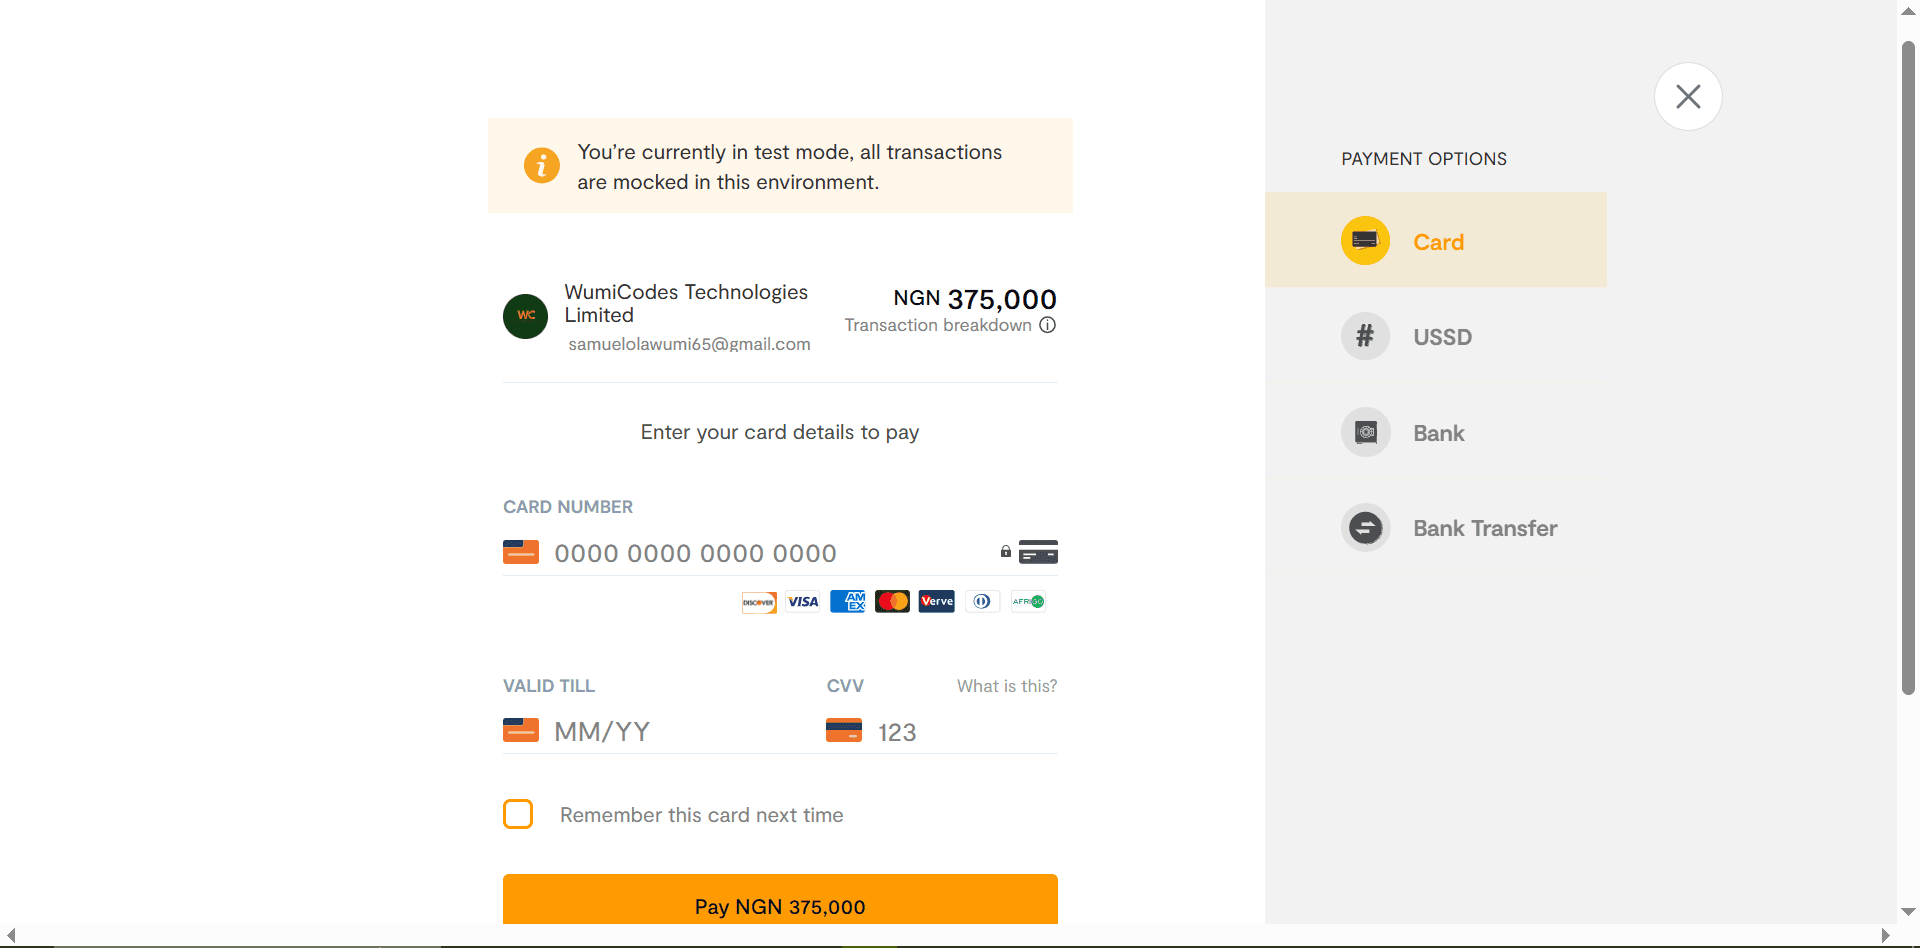This screenshot has width=1920, height=948.
Task: Open the transaction breakdown info icon
Action: 1047,325
